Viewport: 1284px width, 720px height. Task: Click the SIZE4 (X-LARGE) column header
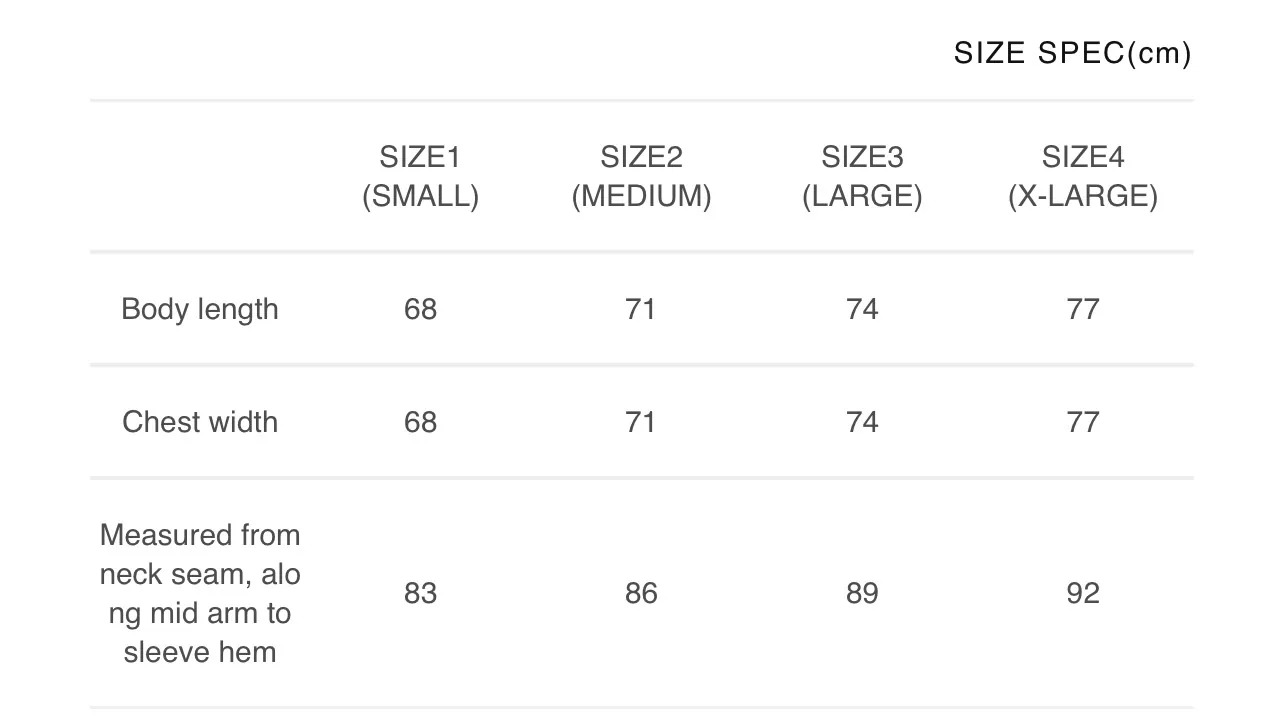pos(1083,177)
